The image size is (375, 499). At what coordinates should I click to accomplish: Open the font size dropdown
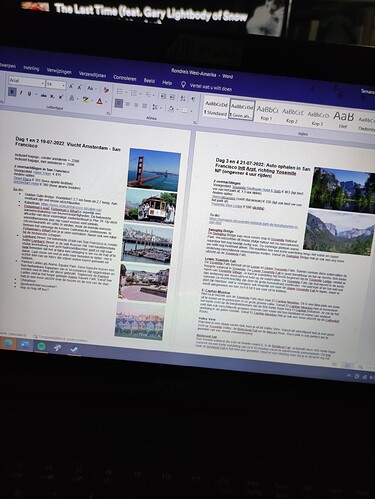click(63, 86)
